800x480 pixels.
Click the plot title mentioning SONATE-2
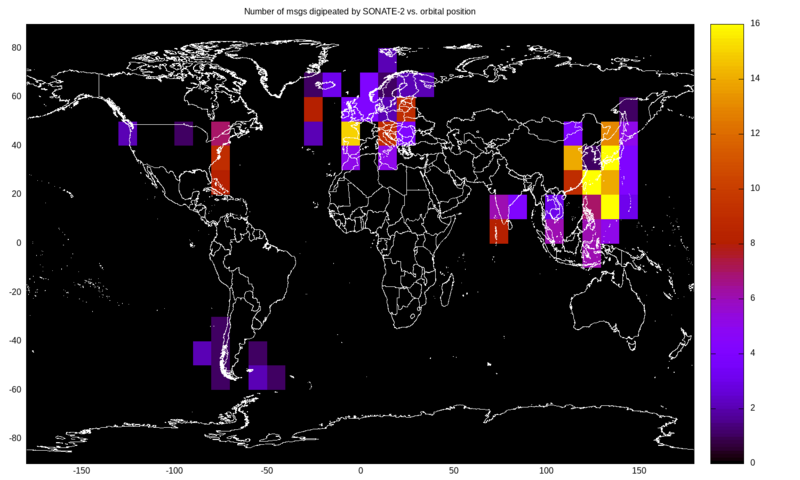click(x=360, y=11)
